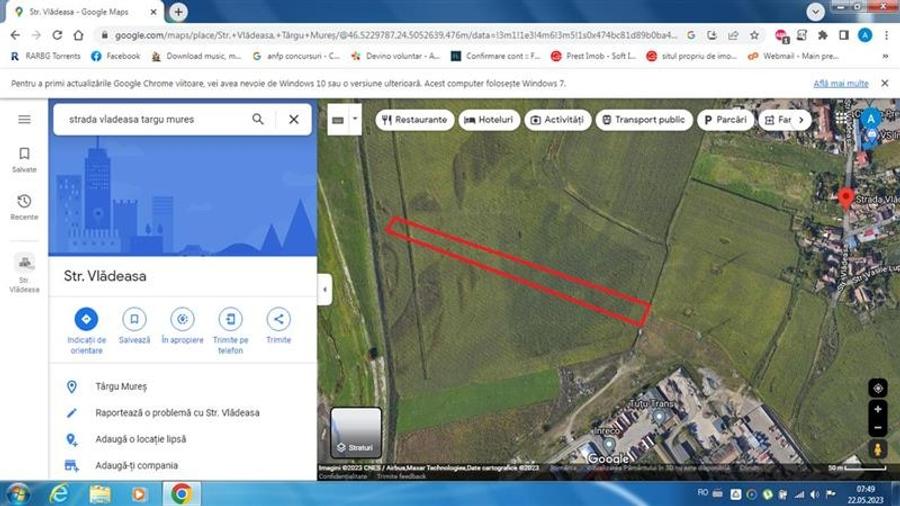Viewport: 900px width, 506px height.
Task: Filter map by Hoteluri
Action: point(489,120)
